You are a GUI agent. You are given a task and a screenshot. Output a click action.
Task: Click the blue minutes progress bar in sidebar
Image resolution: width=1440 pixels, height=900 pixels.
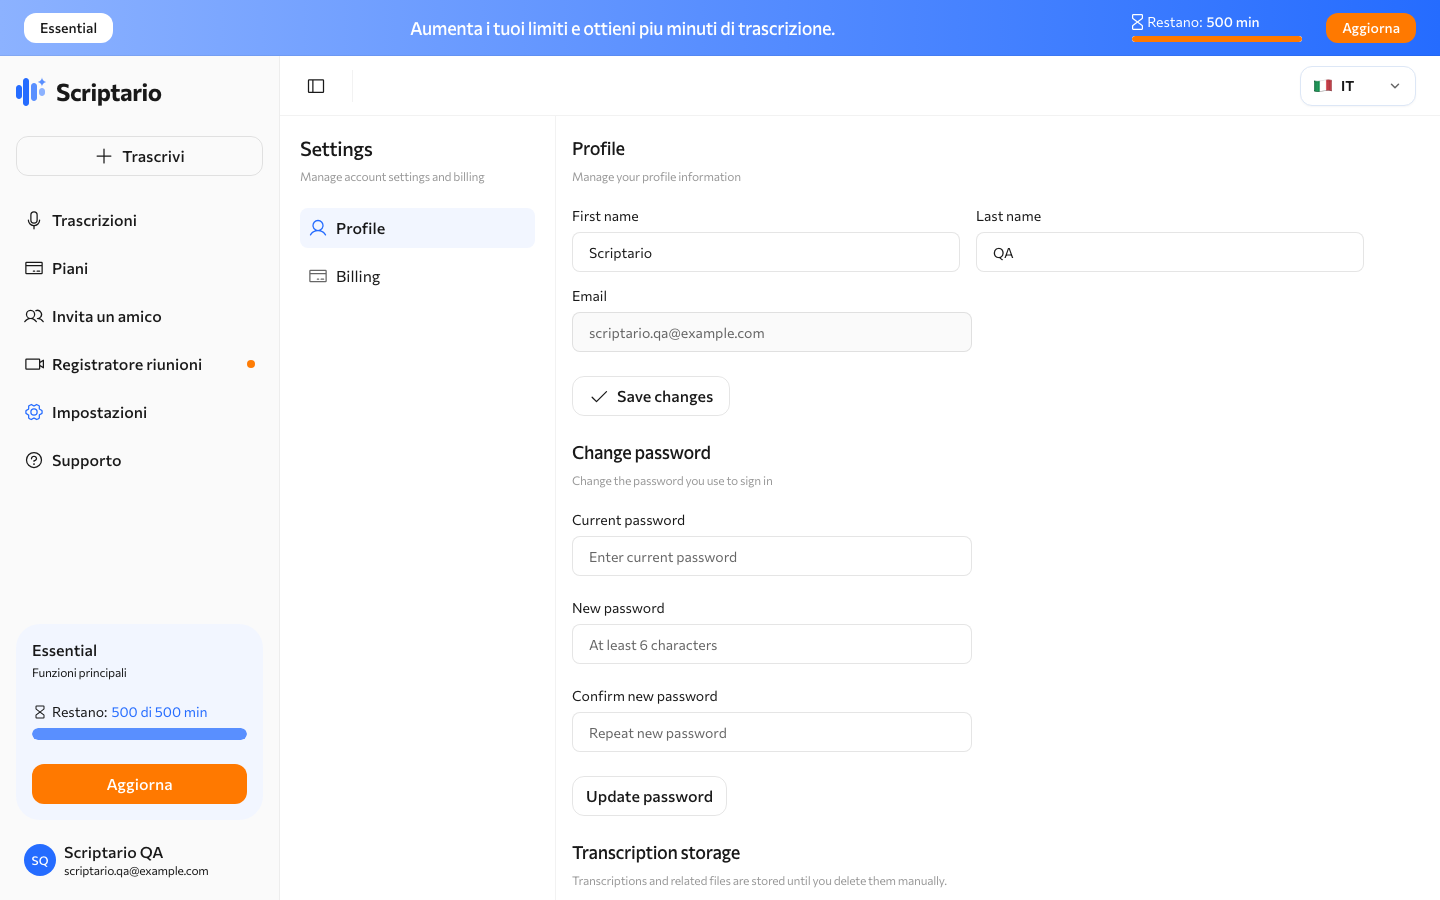click(139, 734)
